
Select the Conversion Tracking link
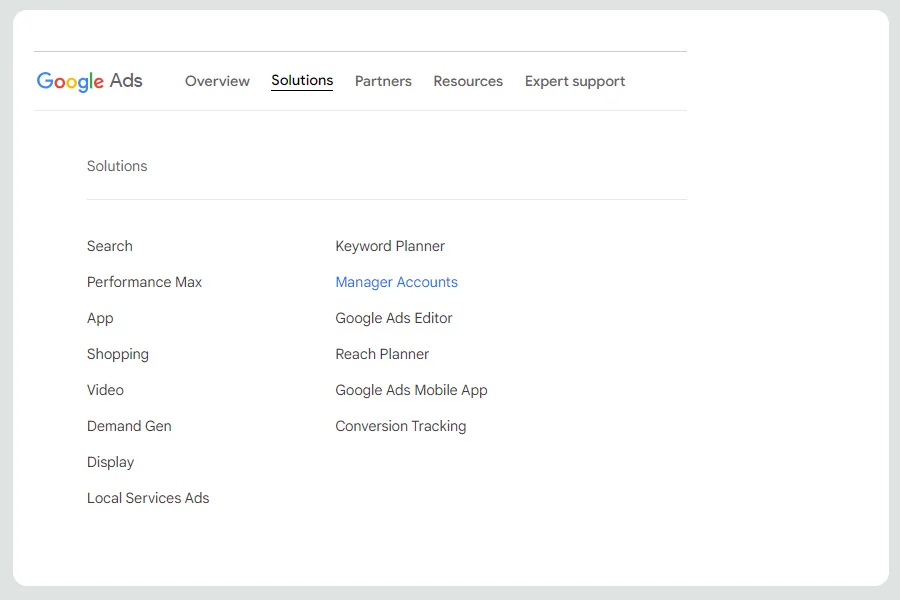pyautogui.click(x=401, y=427)
